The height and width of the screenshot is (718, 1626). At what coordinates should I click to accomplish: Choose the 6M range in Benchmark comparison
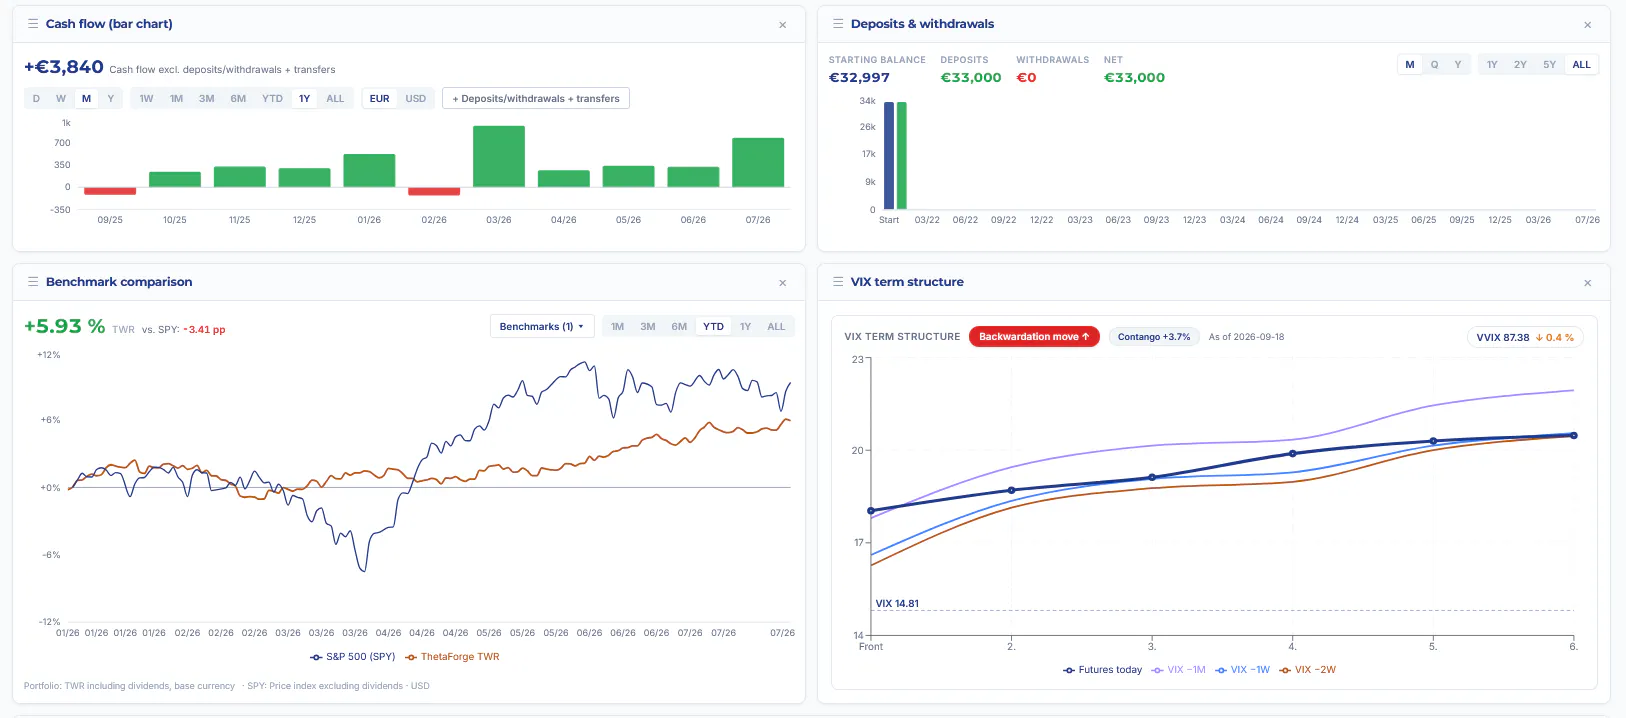(679, 326)
